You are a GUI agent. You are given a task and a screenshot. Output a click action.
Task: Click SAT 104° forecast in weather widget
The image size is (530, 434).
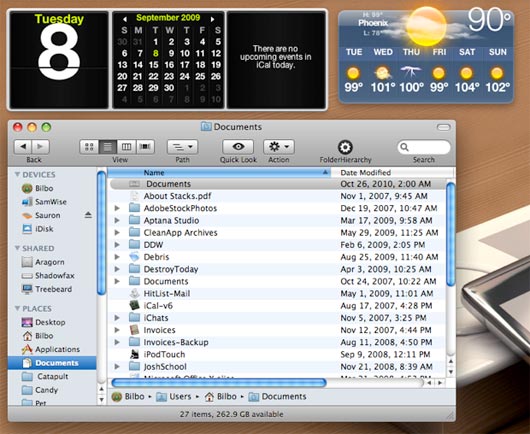(x=467, y=72)
